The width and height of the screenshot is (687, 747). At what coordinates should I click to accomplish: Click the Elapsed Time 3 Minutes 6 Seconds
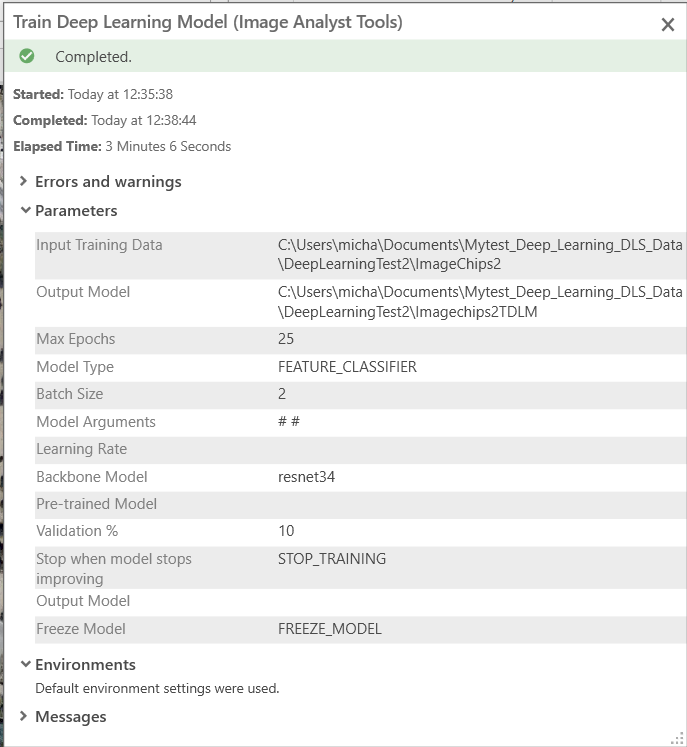pyautogui.click(x=168, y=146)
